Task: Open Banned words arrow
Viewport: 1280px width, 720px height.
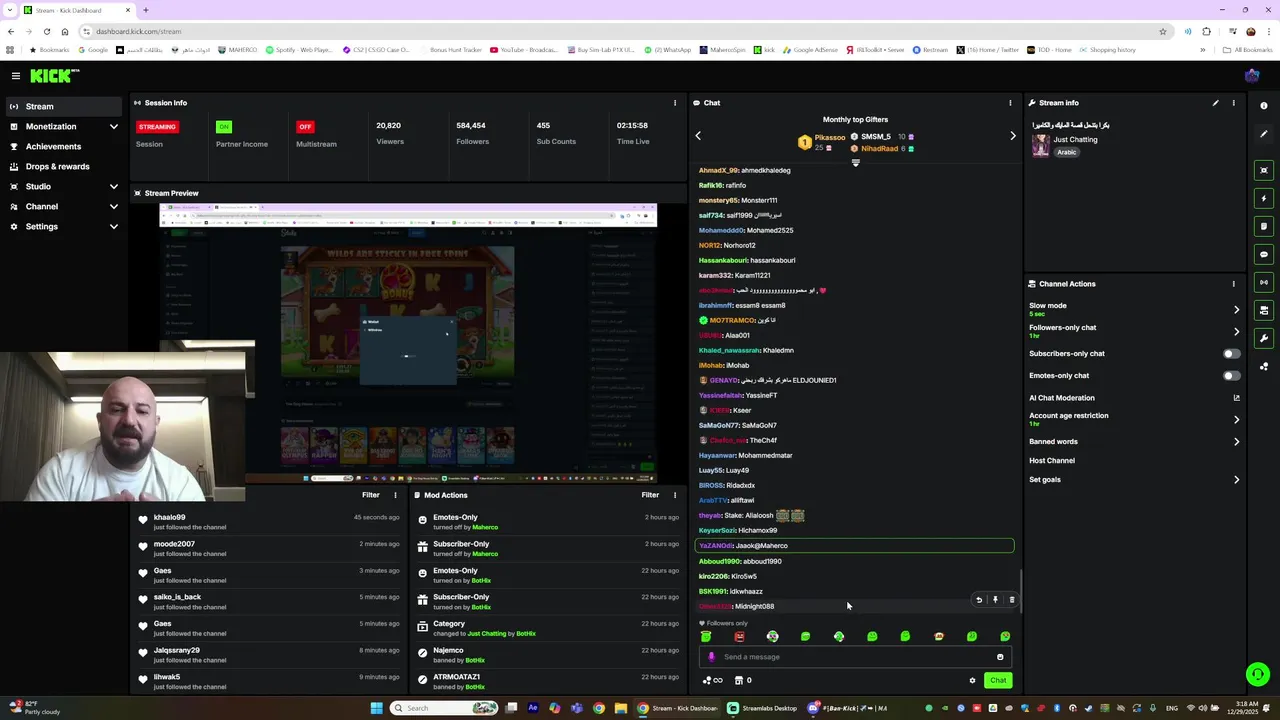Action: point(1236,442)
